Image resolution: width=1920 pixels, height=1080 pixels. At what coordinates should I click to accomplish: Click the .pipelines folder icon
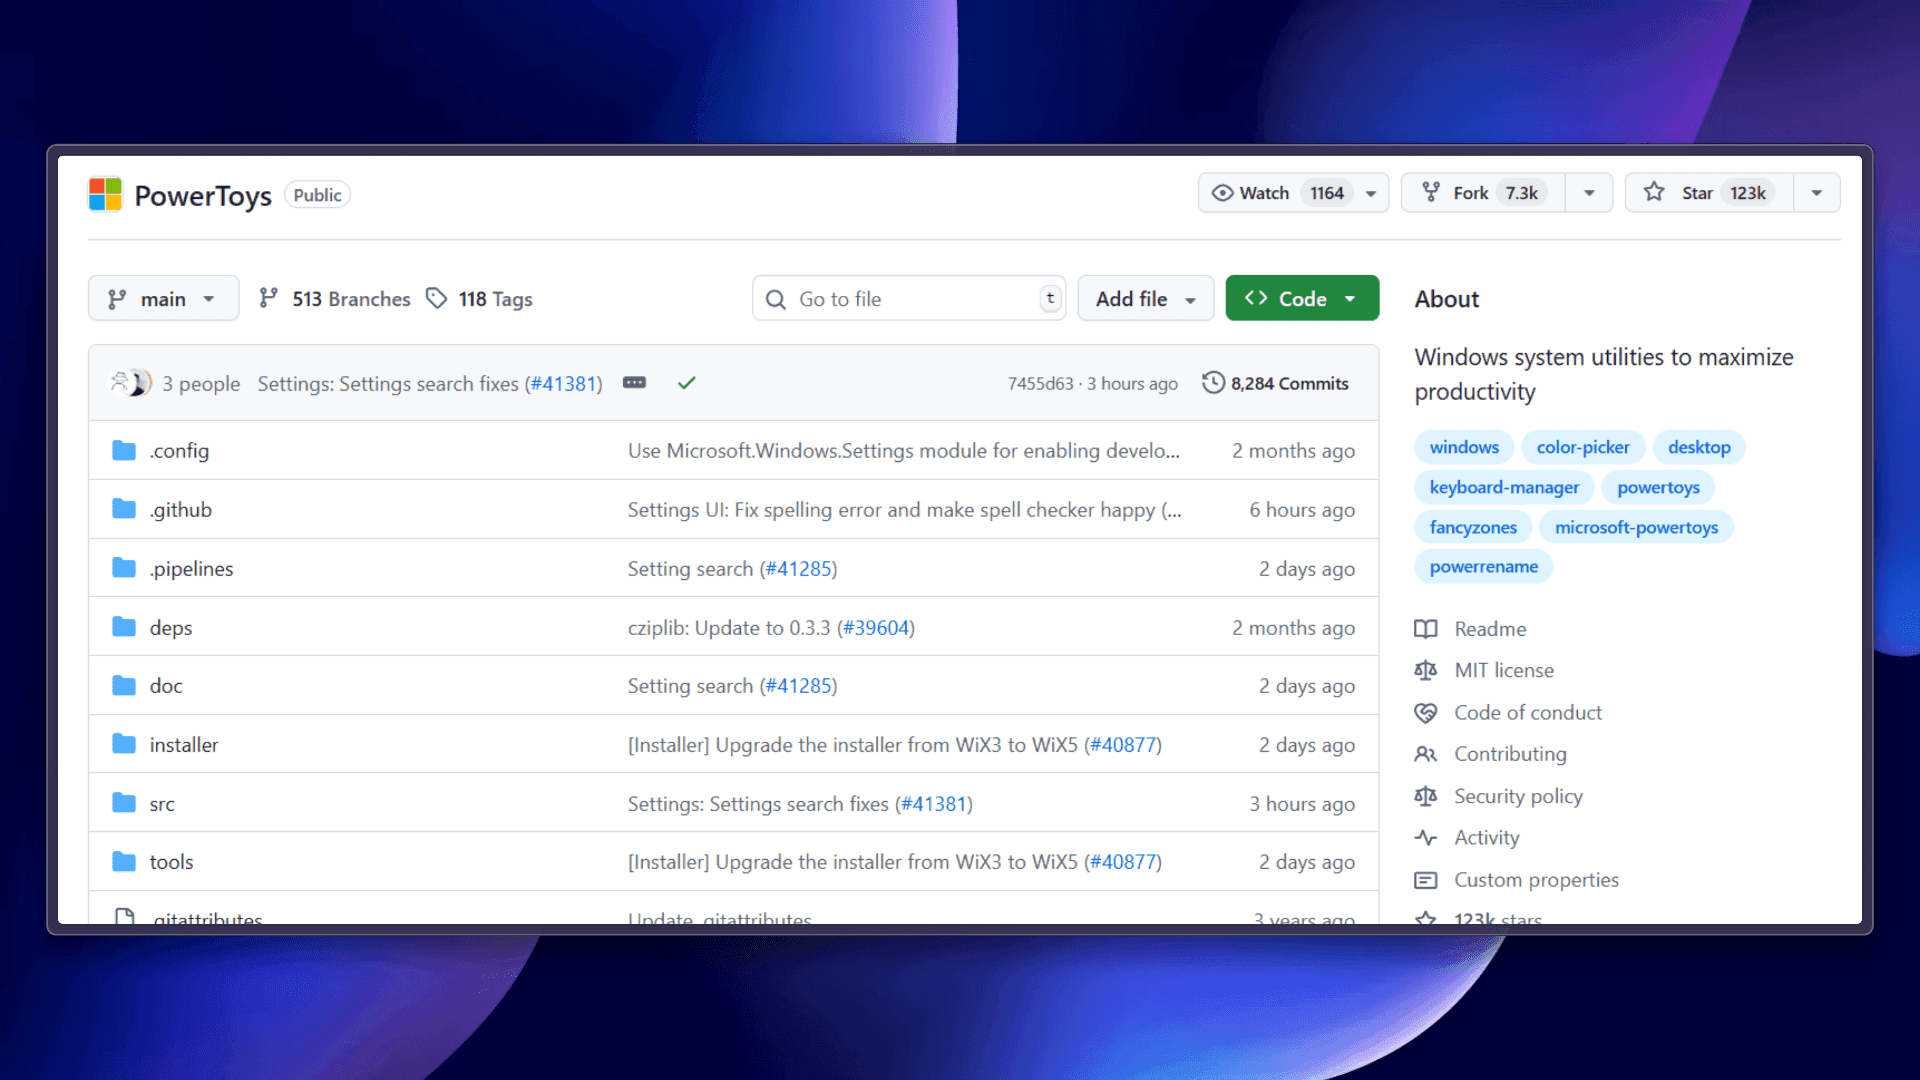coord(124,568)
